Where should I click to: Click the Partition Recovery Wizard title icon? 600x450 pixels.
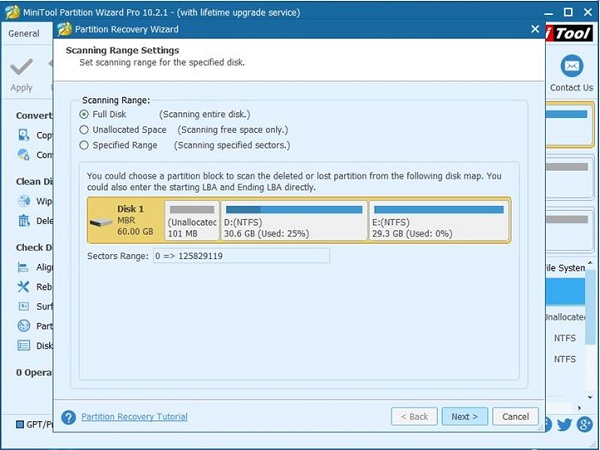[x=65, y=29]
